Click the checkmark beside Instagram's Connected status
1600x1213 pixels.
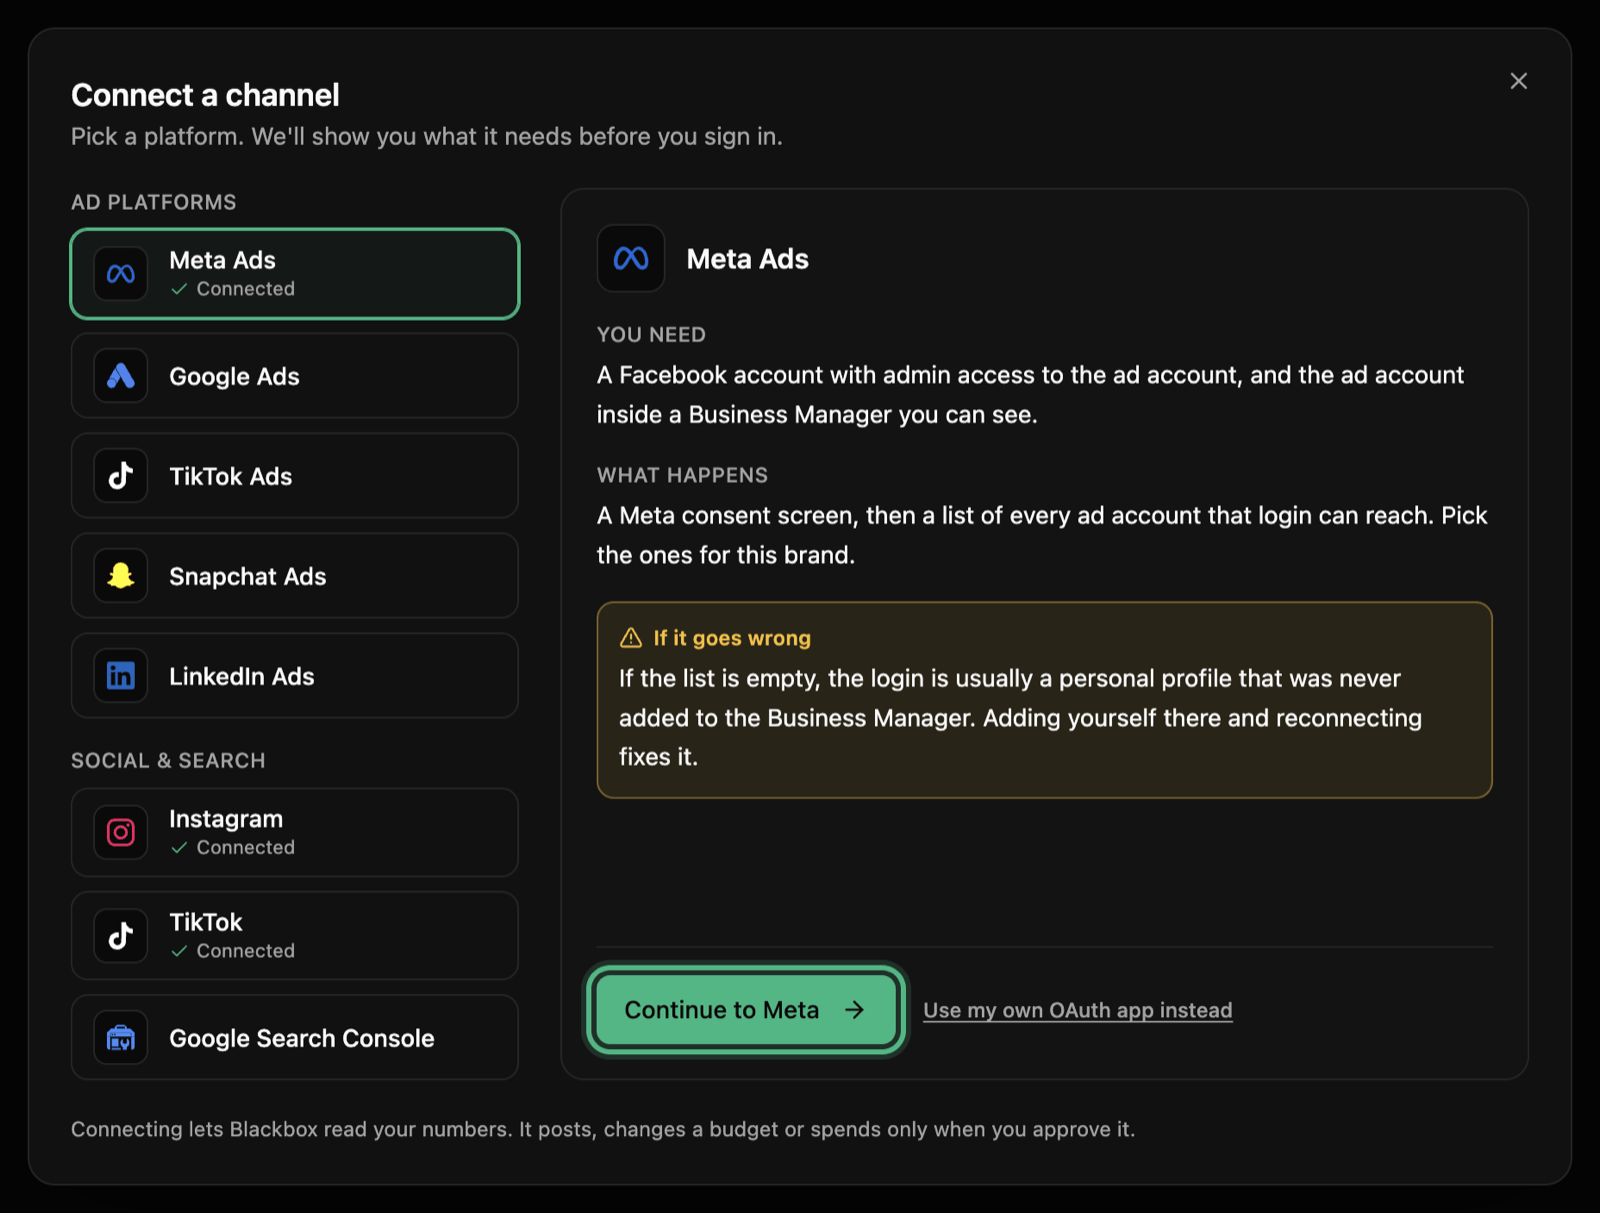click(x=179, y=848)
